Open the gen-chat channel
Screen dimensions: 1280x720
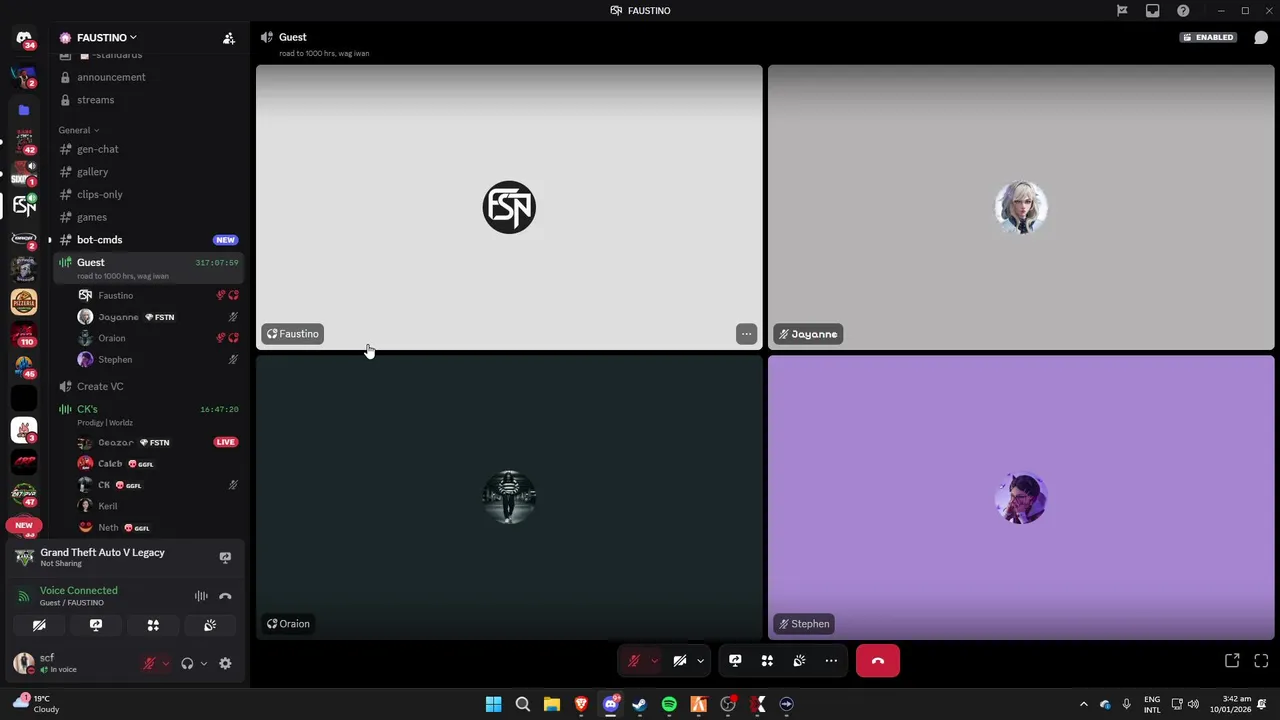[x=148, y=149]
